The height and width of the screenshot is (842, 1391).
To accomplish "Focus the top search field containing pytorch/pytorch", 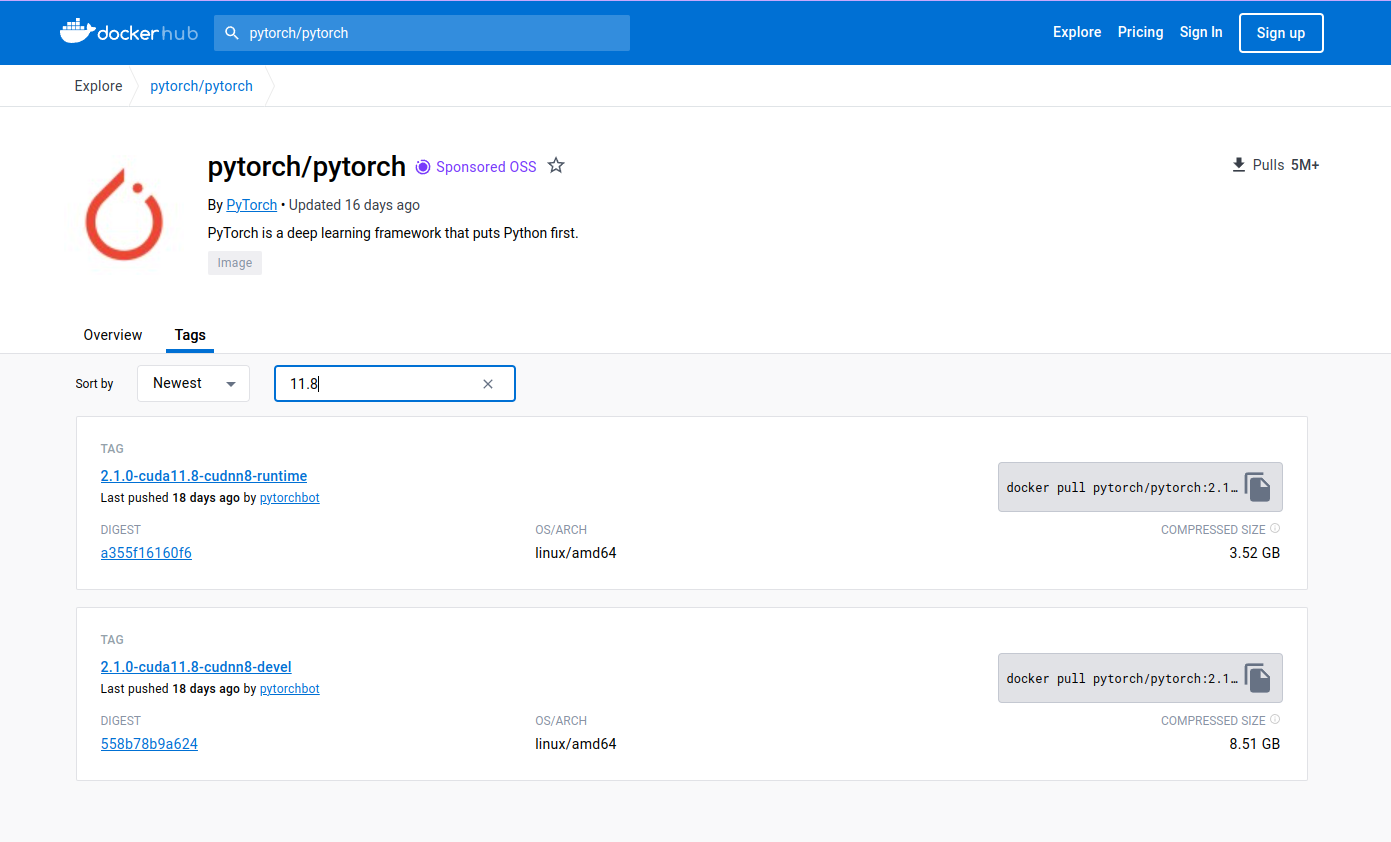I will pyautogui.click(x=422, y=33).
